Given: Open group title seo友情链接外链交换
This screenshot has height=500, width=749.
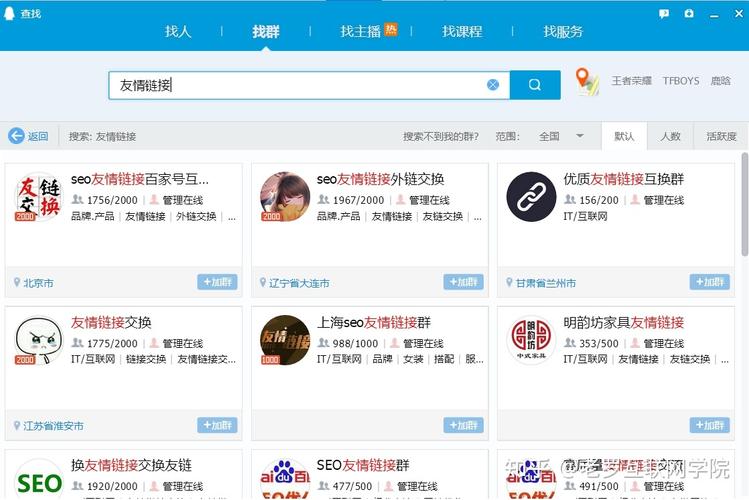Looking at the screenshot, I should [x=381, y=180].
